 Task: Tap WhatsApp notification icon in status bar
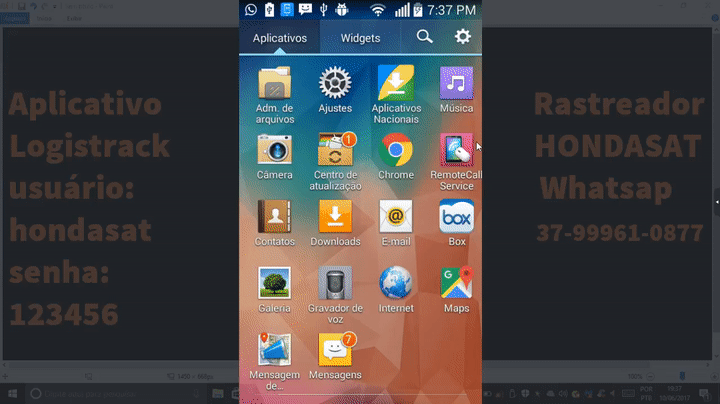tap(251, 10)
